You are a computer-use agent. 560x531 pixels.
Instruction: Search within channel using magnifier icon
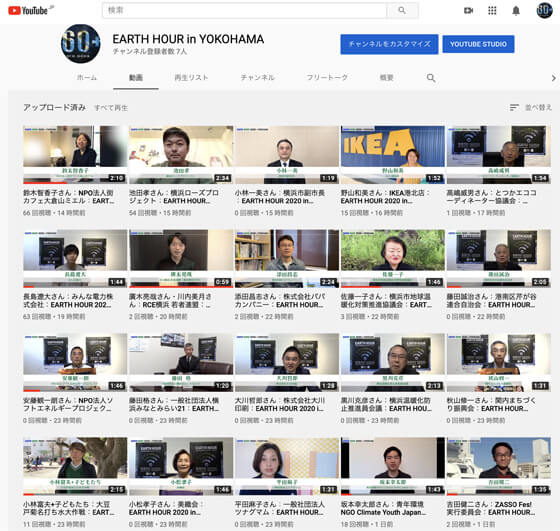(x=431, y=77)
